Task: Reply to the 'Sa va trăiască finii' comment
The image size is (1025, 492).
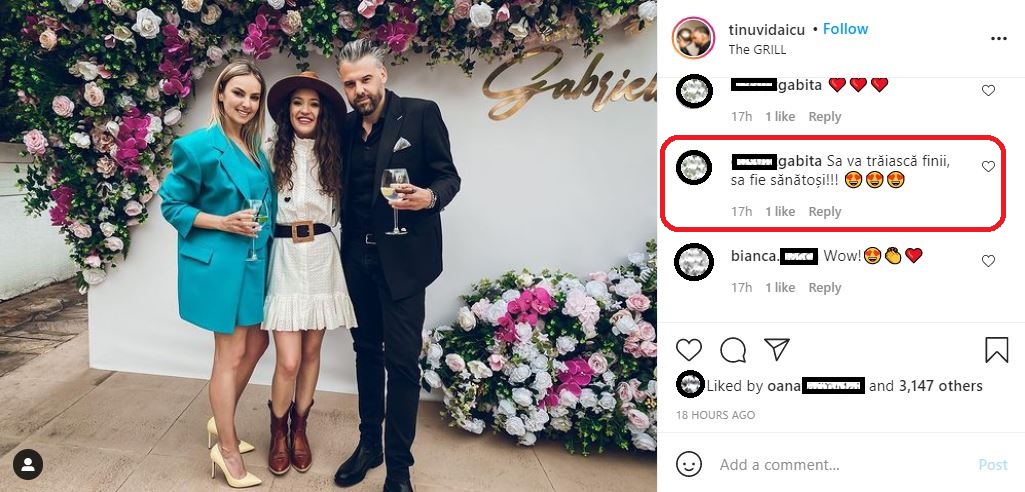Action: [825, 212]
